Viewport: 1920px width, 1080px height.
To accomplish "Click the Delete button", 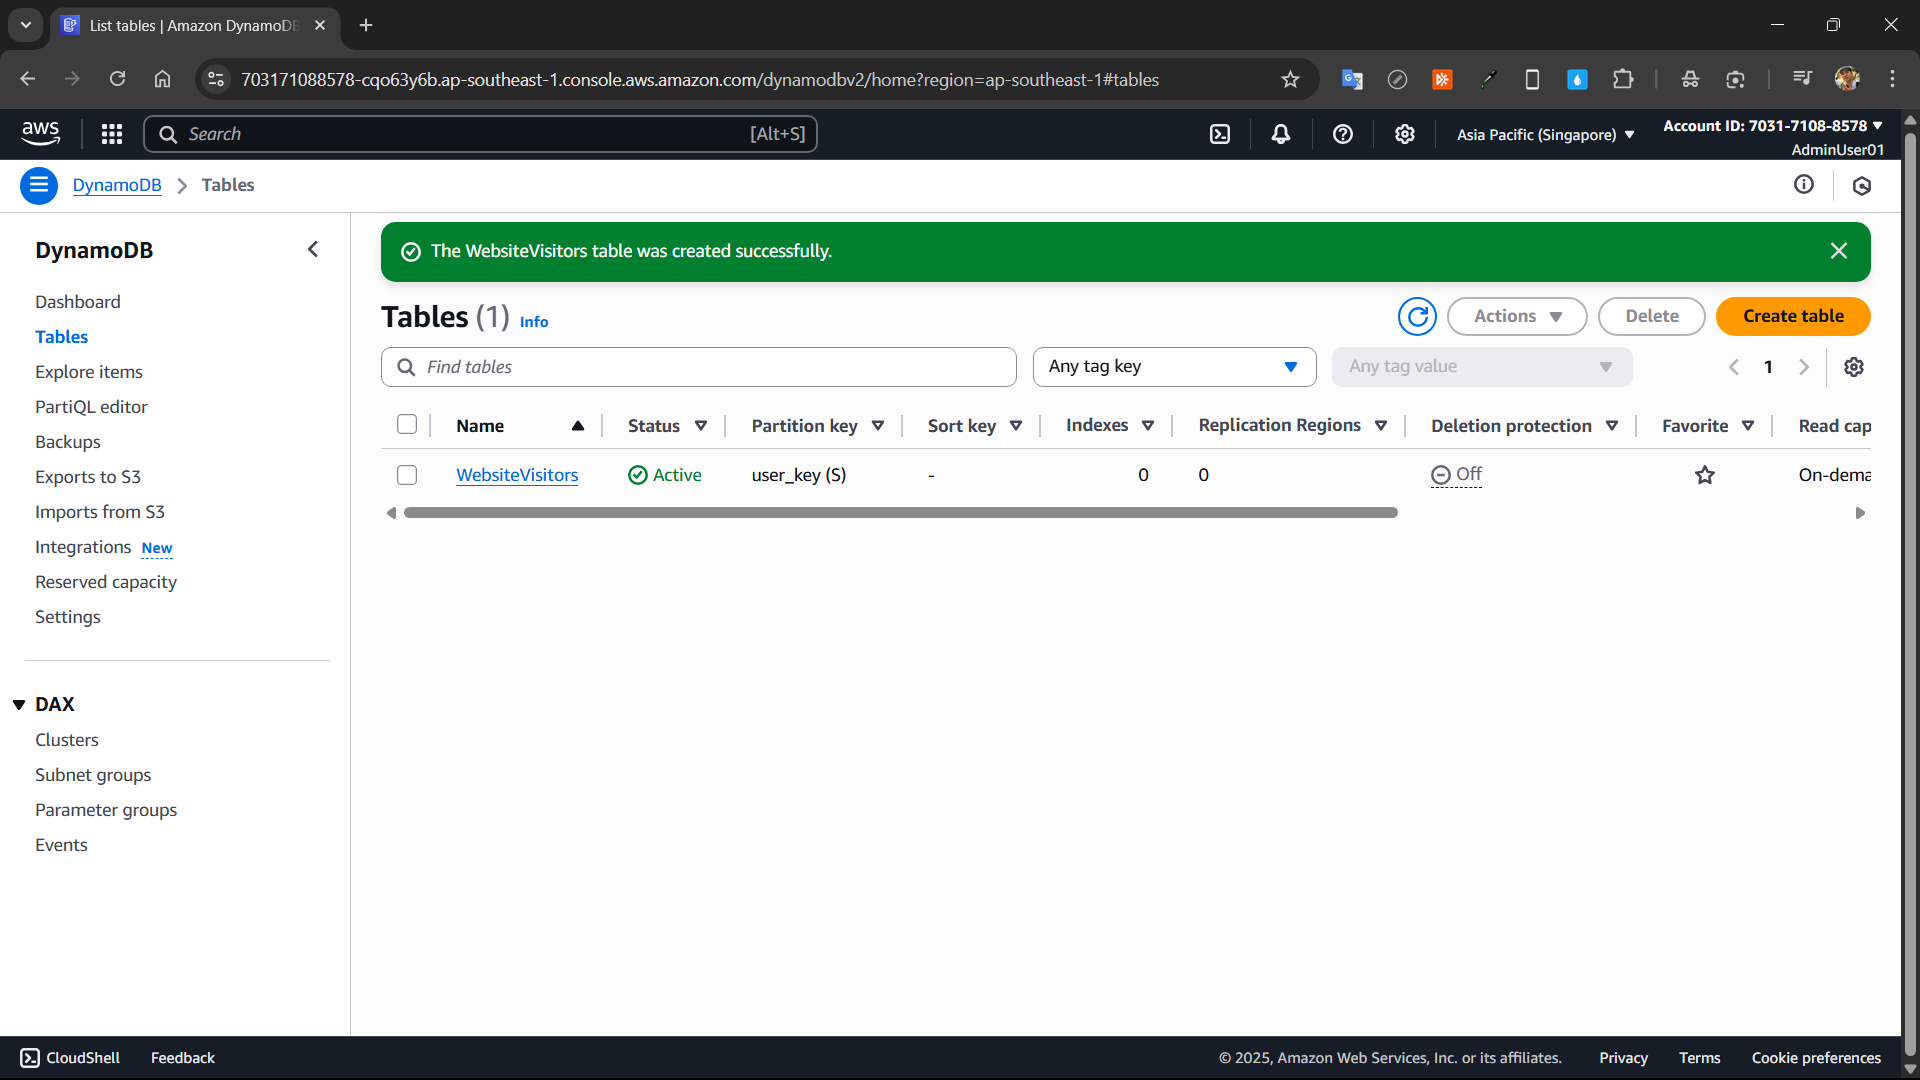I will [1652, 316].
